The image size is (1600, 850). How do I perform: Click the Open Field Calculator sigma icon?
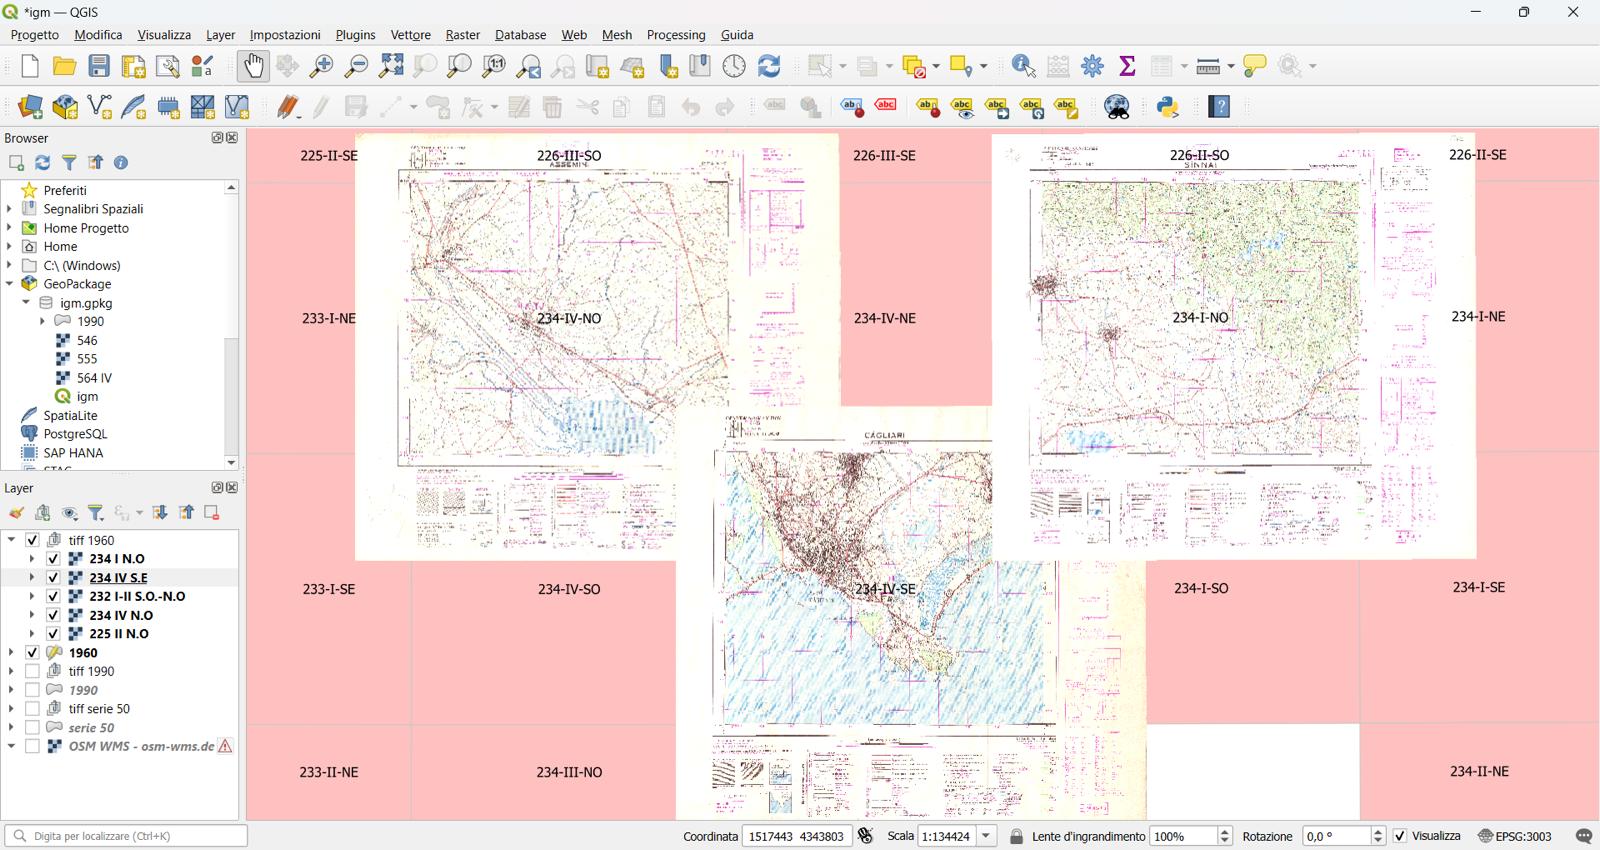point(1128,66)
